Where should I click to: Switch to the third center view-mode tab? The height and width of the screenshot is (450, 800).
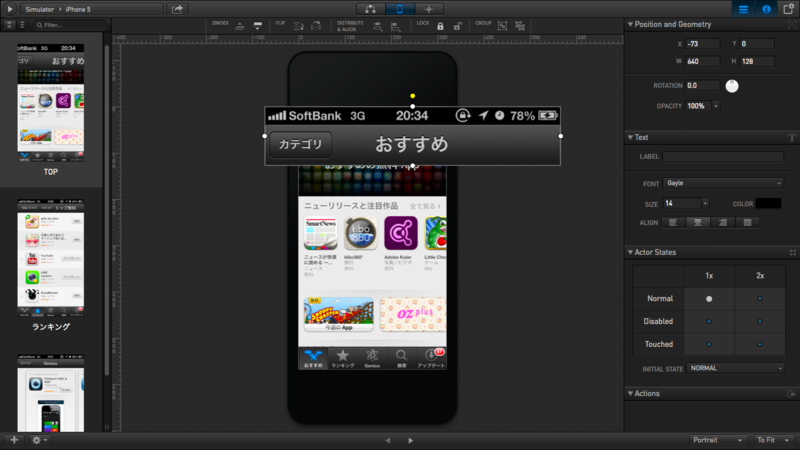[x=429, y=9]
